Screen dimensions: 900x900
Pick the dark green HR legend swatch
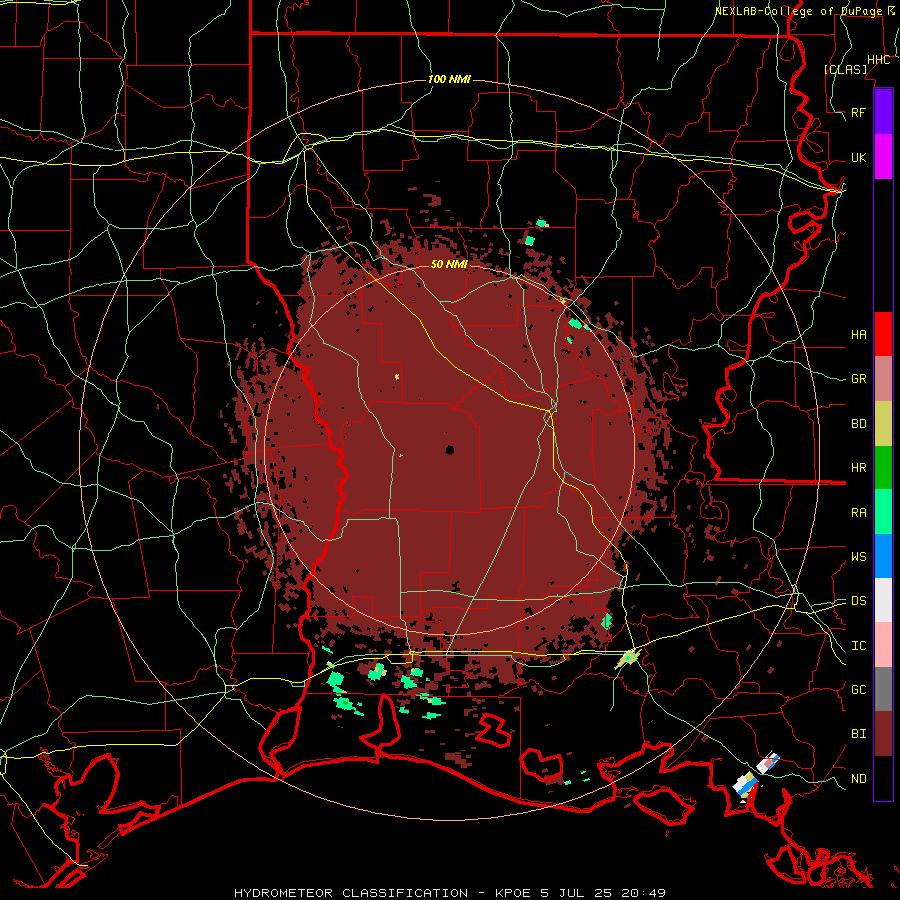(x=883, y=468)
